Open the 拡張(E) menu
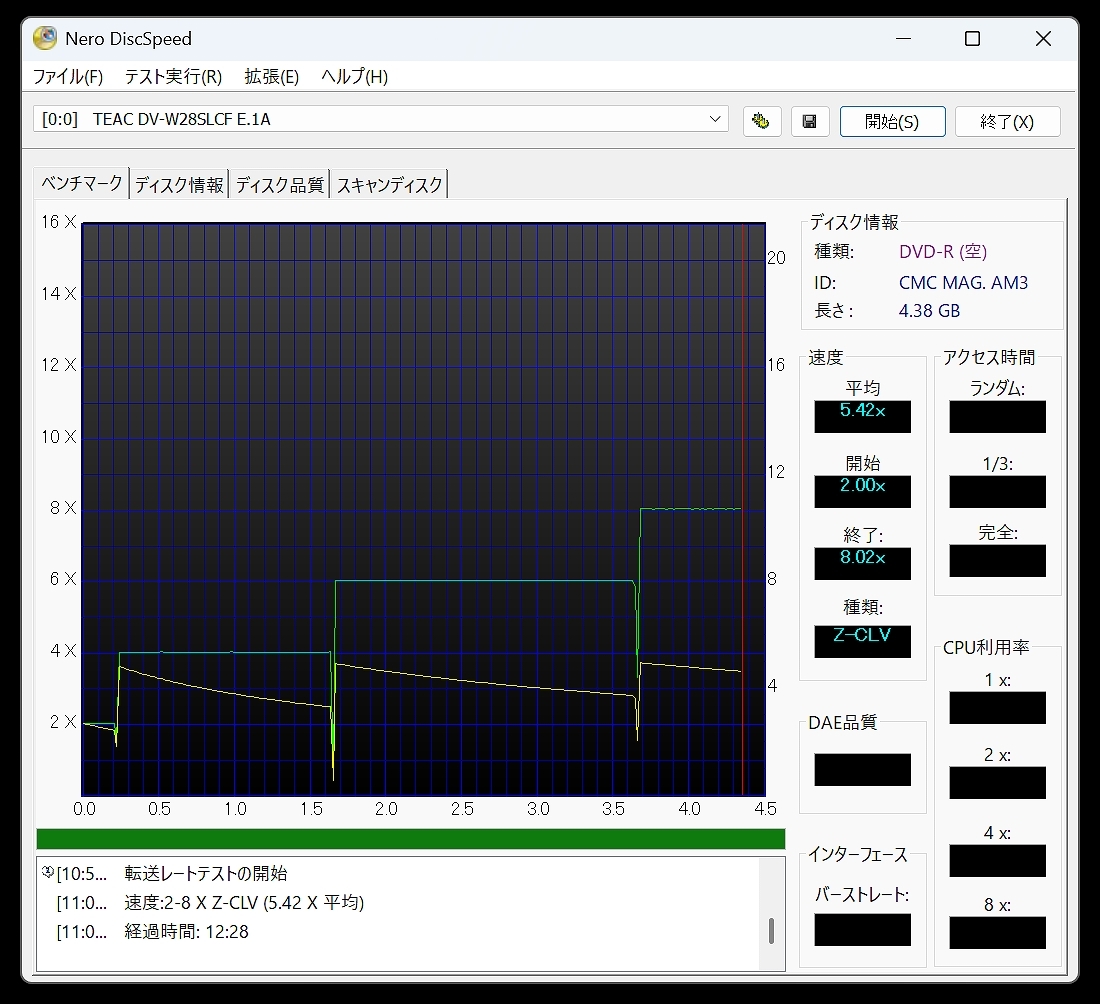1100x1004 pixels. click(x=271, y=76)
